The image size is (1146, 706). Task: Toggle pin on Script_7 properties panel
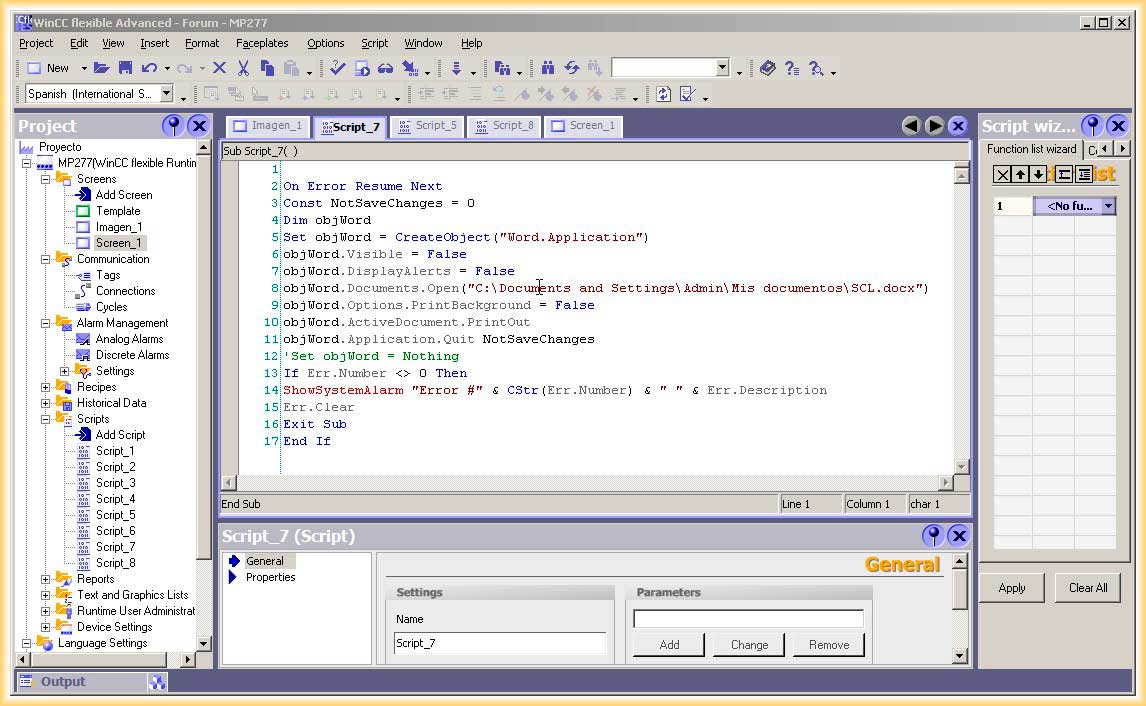pyautogui.click(x=932, y=535)
